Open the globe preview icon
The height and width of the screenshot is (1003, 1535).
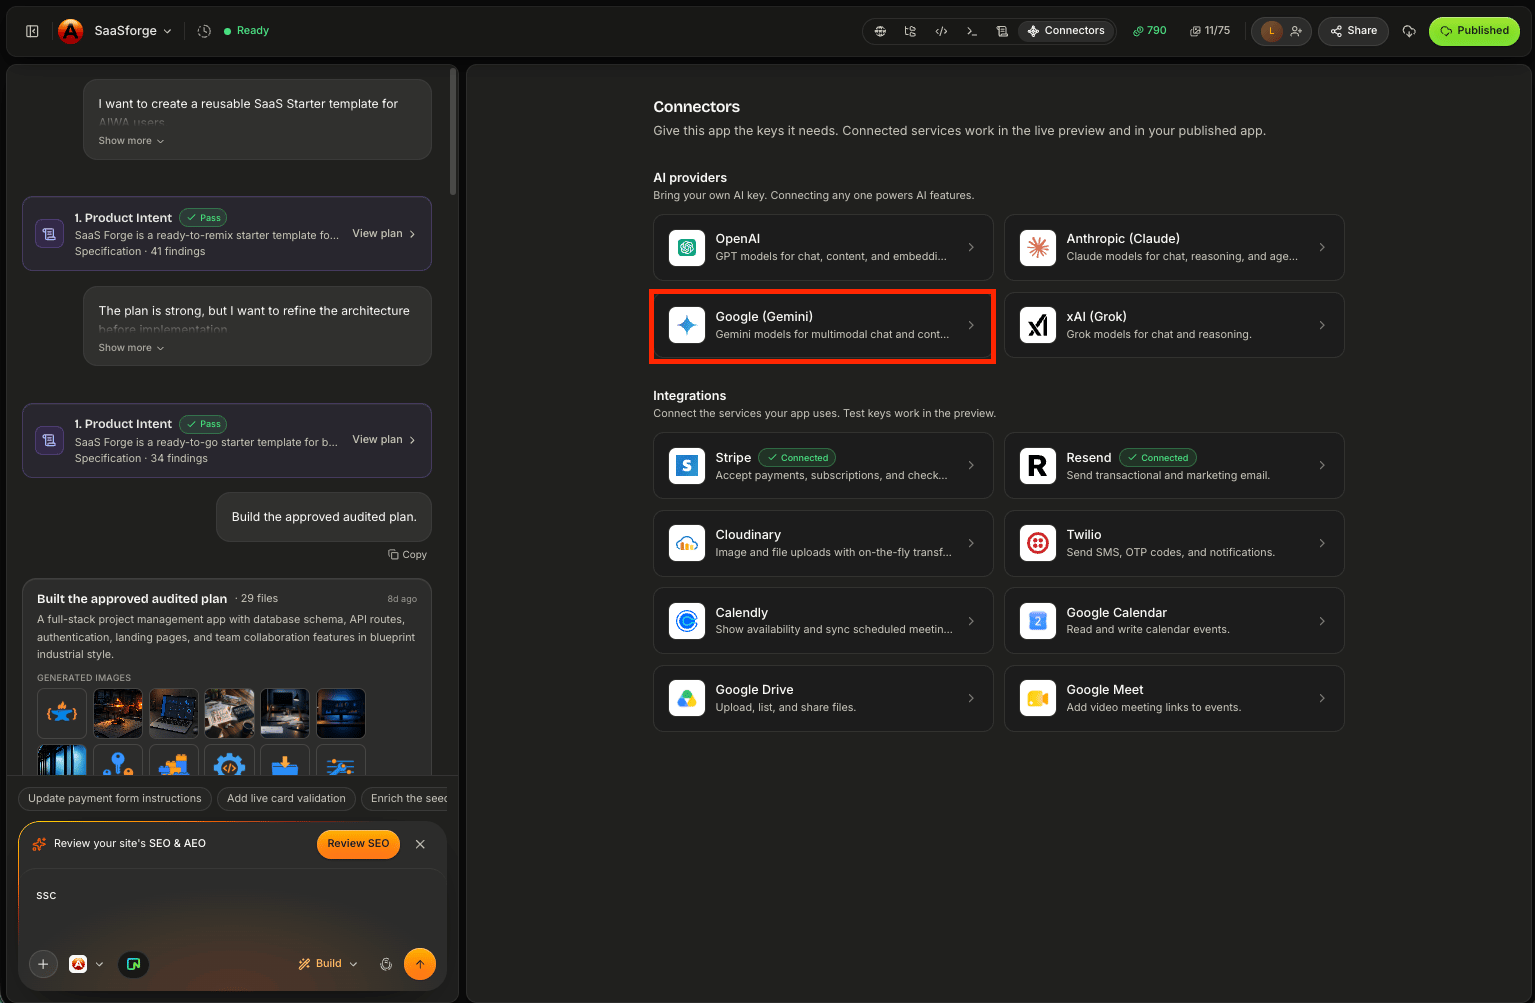pyautogui.click(x=880, y=31)
